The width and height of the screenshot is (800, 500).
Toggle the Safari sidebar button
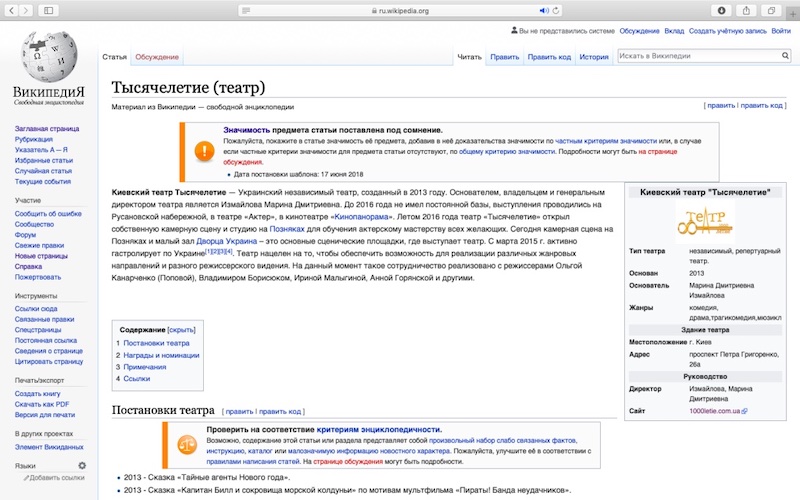pyautogui.click(x=48, y=10)
